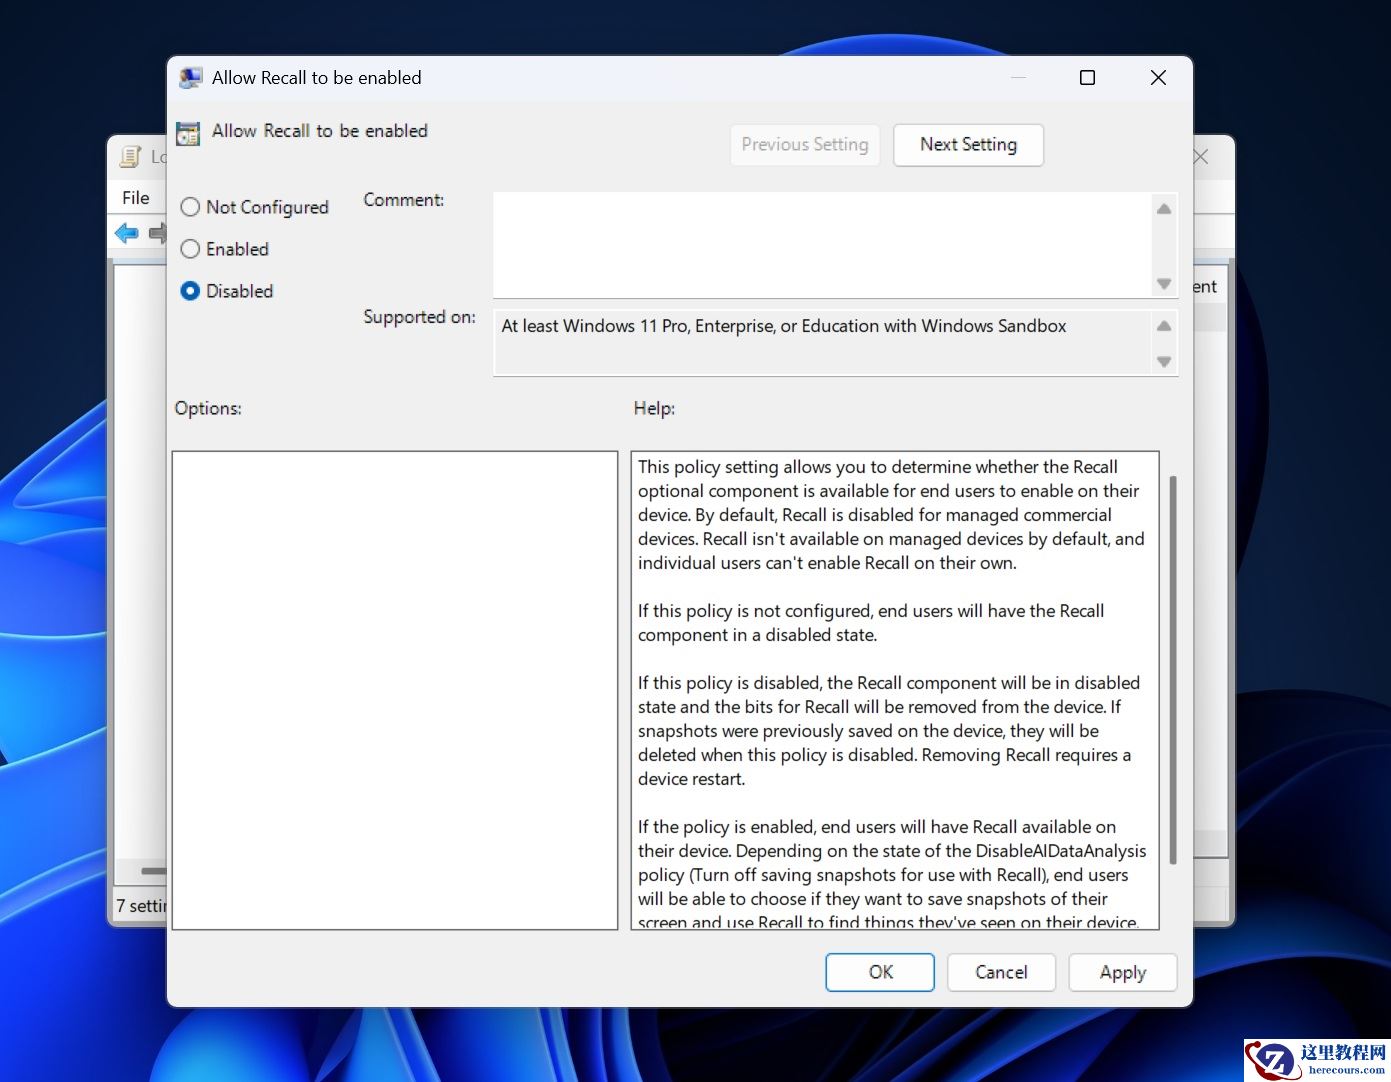Click the Comment box scroll-up arrow
Screen dimensions: 1391x1082
click(1163, 208)
